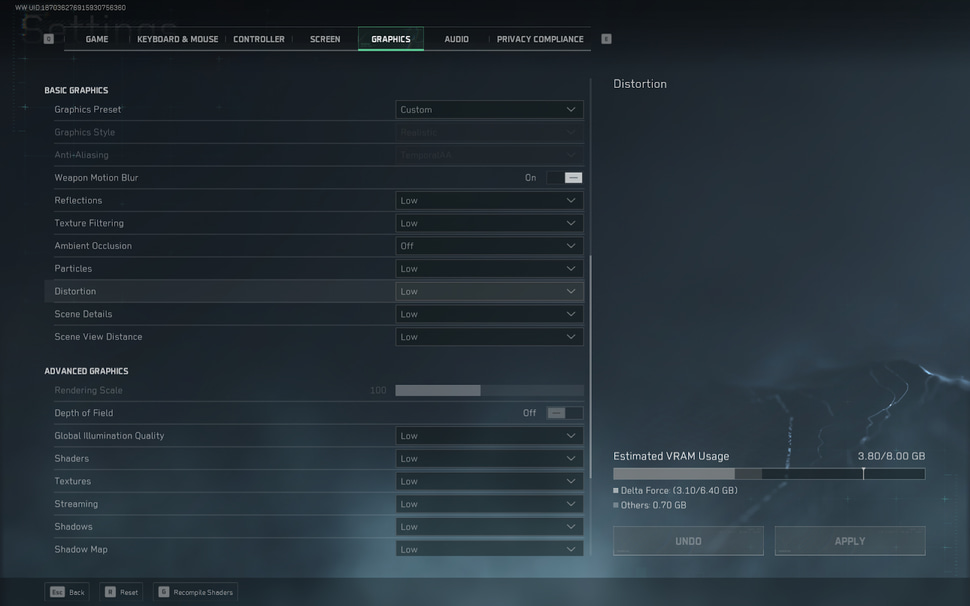Click the Undo button

(x=688, y=541)
